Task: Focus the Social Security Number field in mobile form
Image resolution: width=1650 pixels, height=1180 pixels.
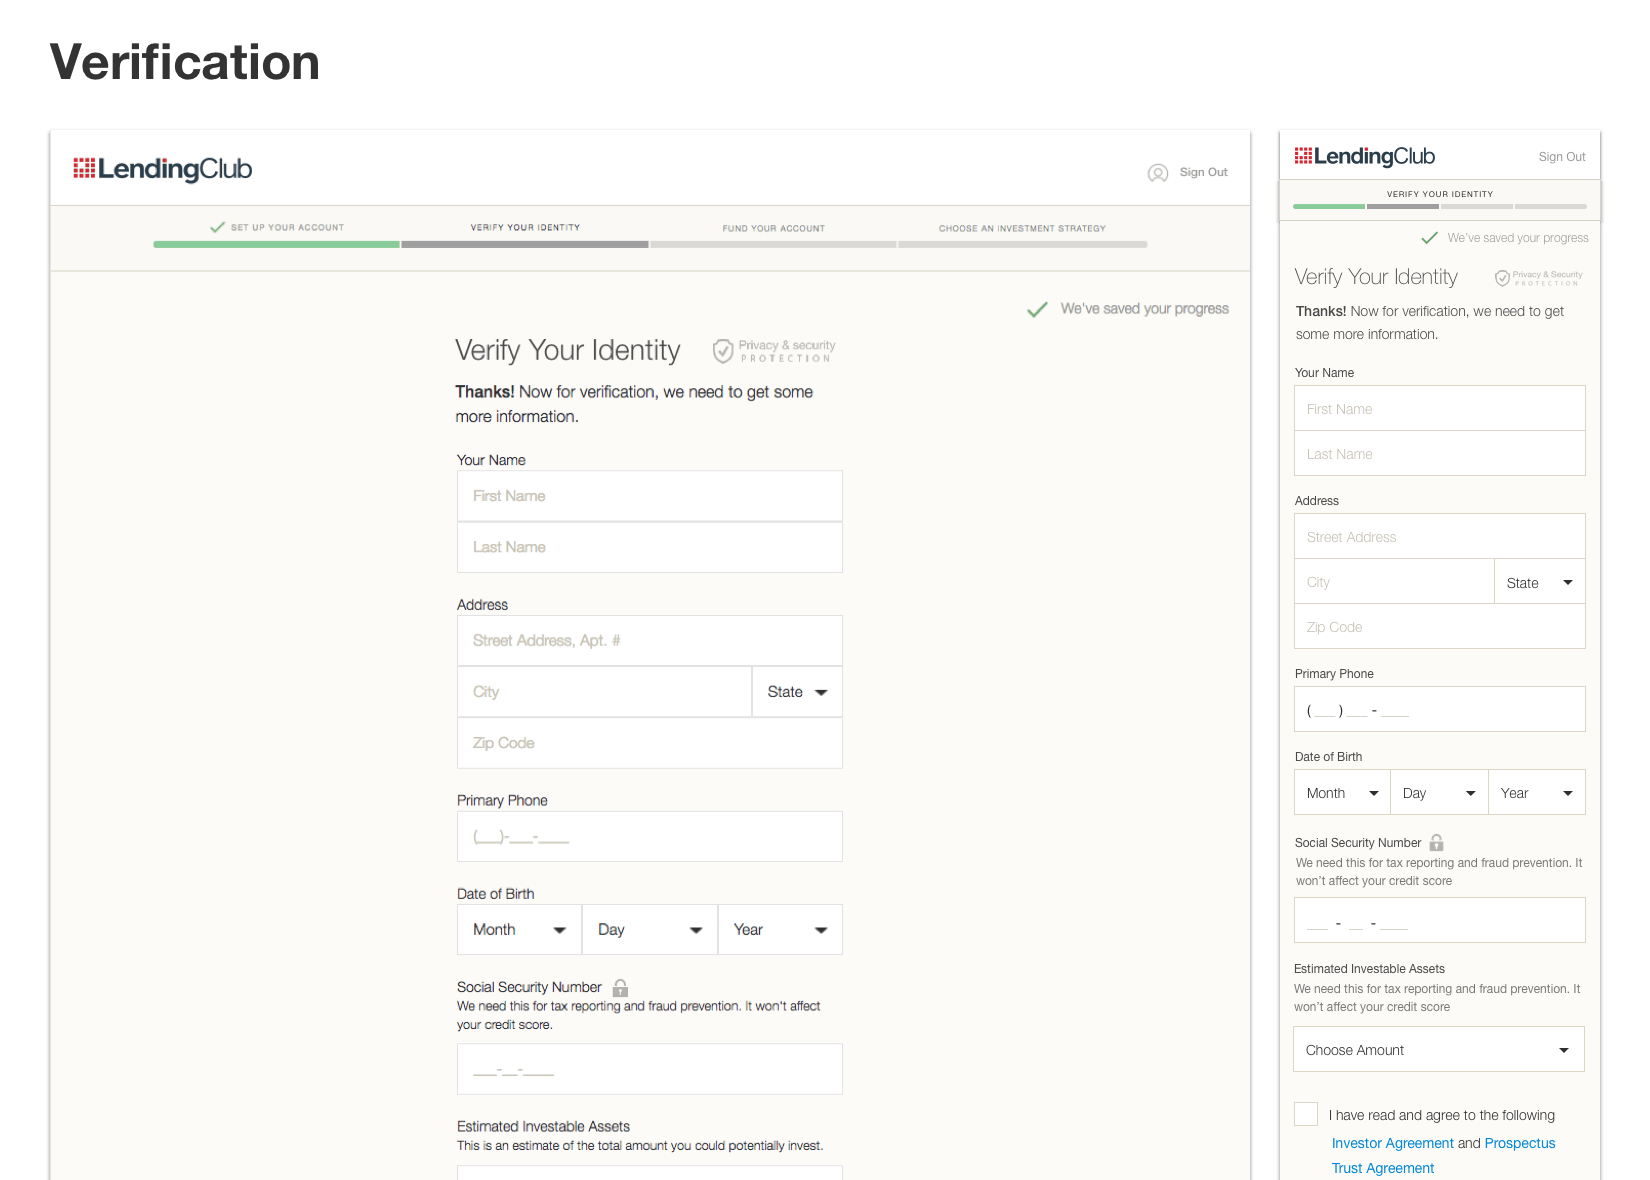Action: tap(1440, 920)
